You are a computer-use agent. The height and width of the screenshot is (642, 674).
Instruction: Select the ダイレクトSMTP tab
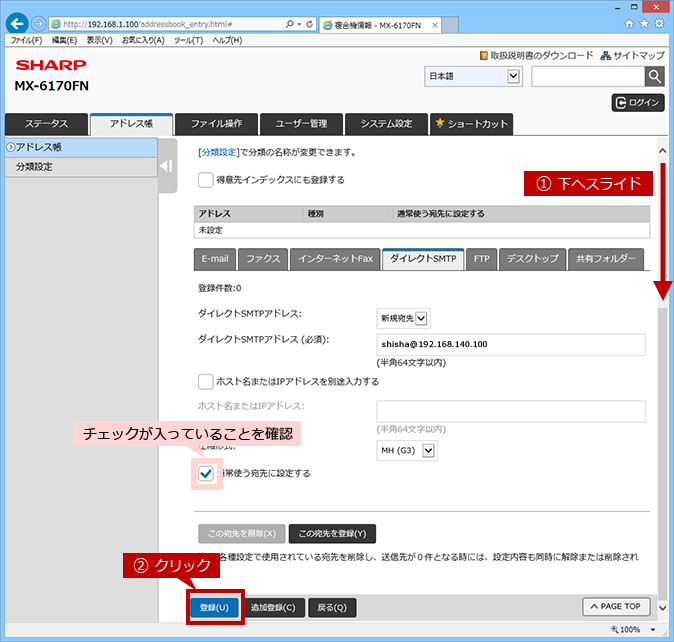(x=423, y=259)
